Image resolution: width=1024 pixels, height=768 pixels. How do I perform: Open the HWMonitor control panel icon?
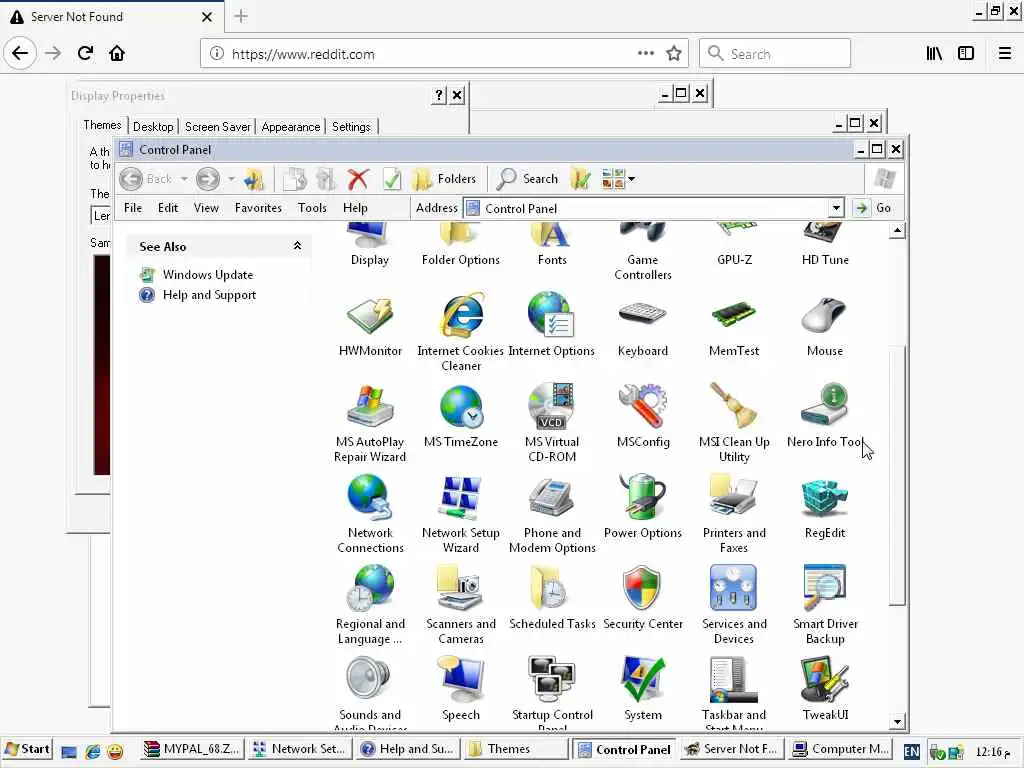[370, 327]
